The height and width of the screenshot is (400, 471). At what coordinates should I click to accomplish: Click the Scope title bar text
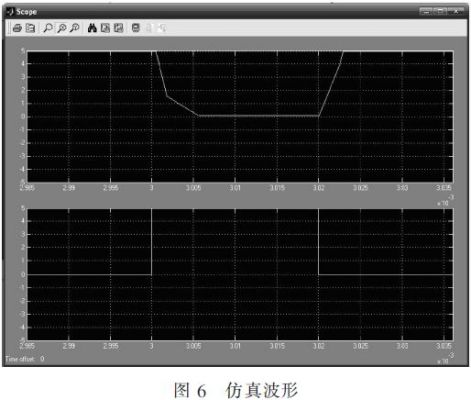[26, 12]
